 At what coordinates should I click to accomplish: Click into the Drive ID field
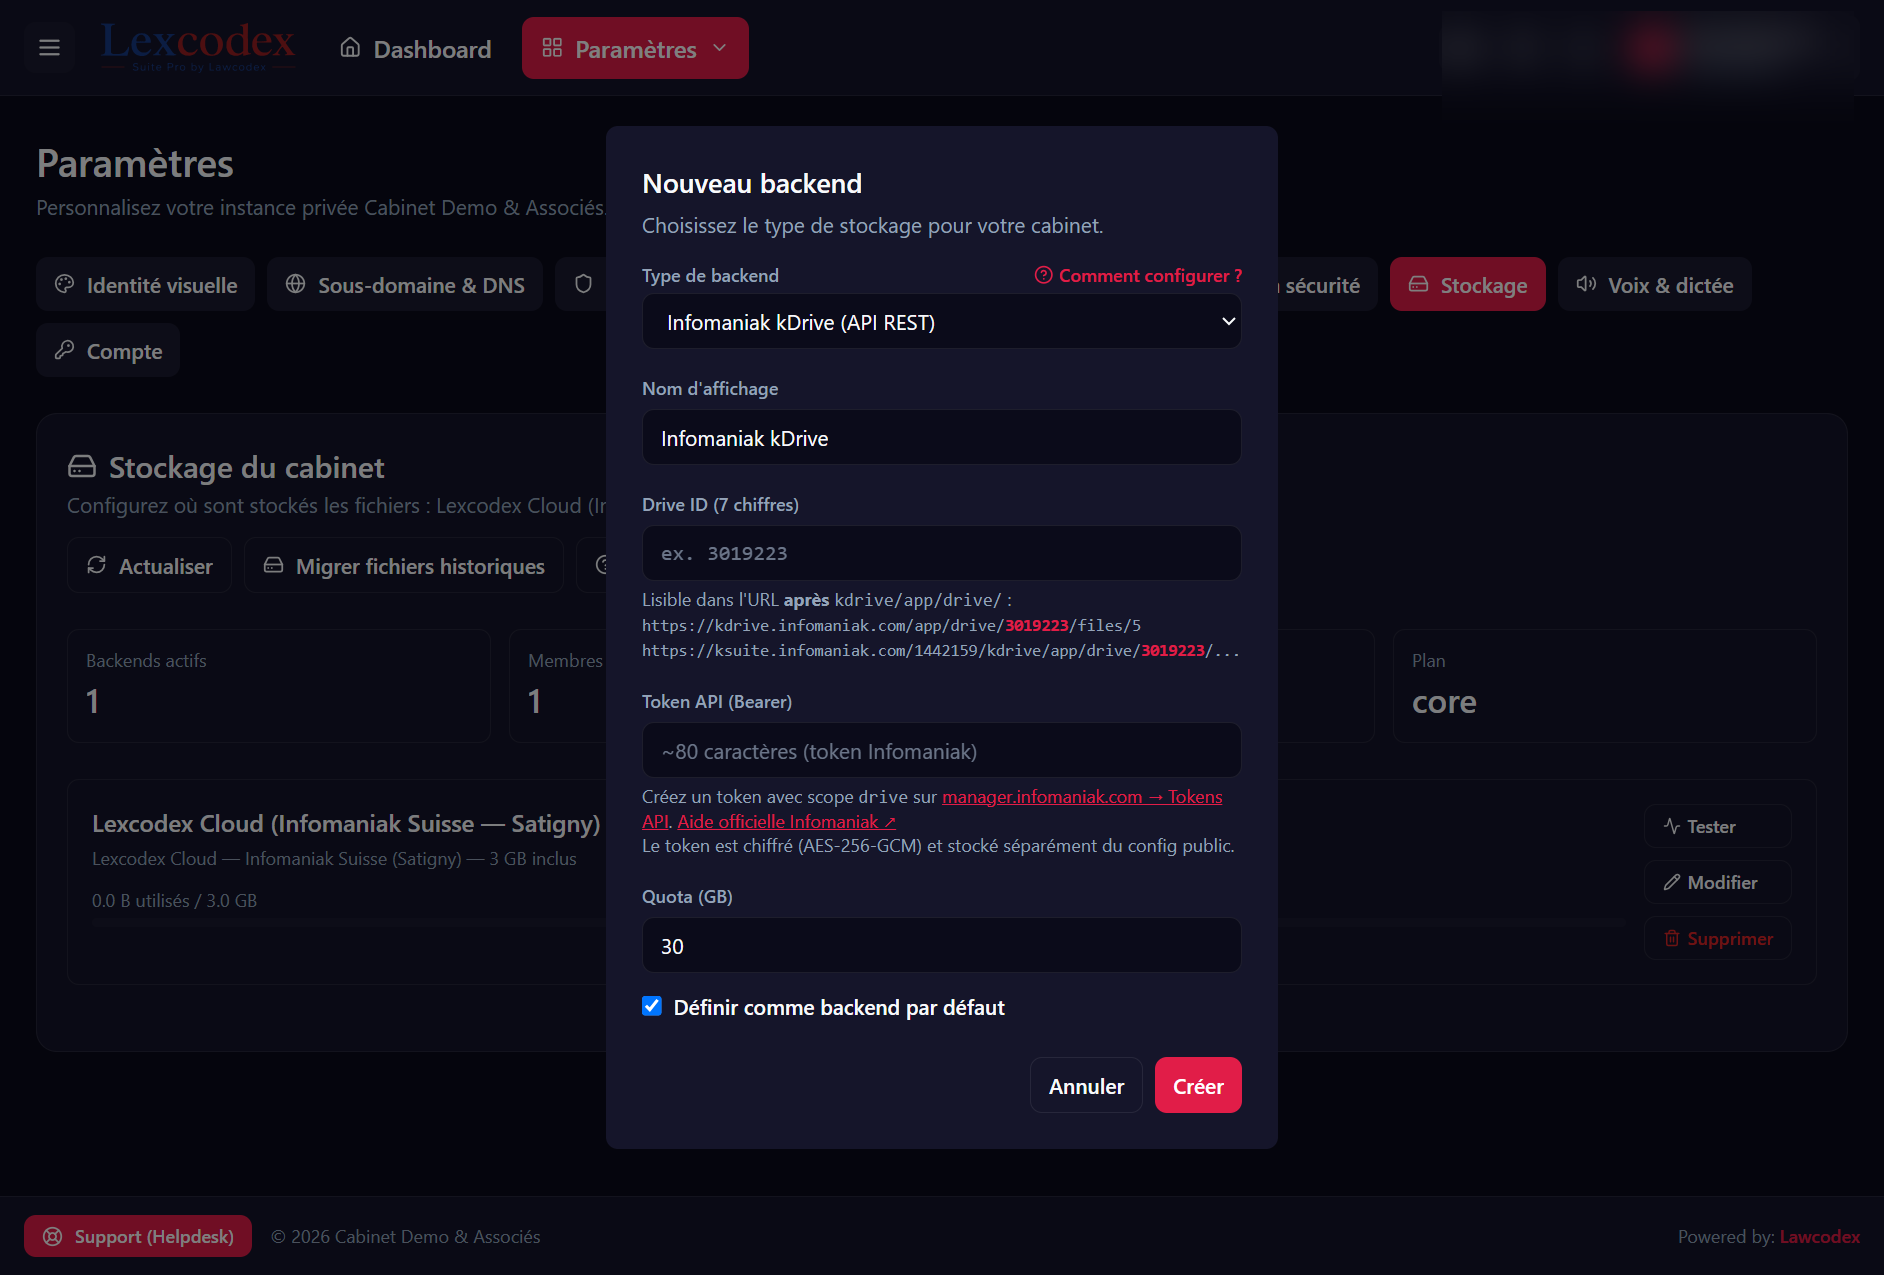(942, 554)
